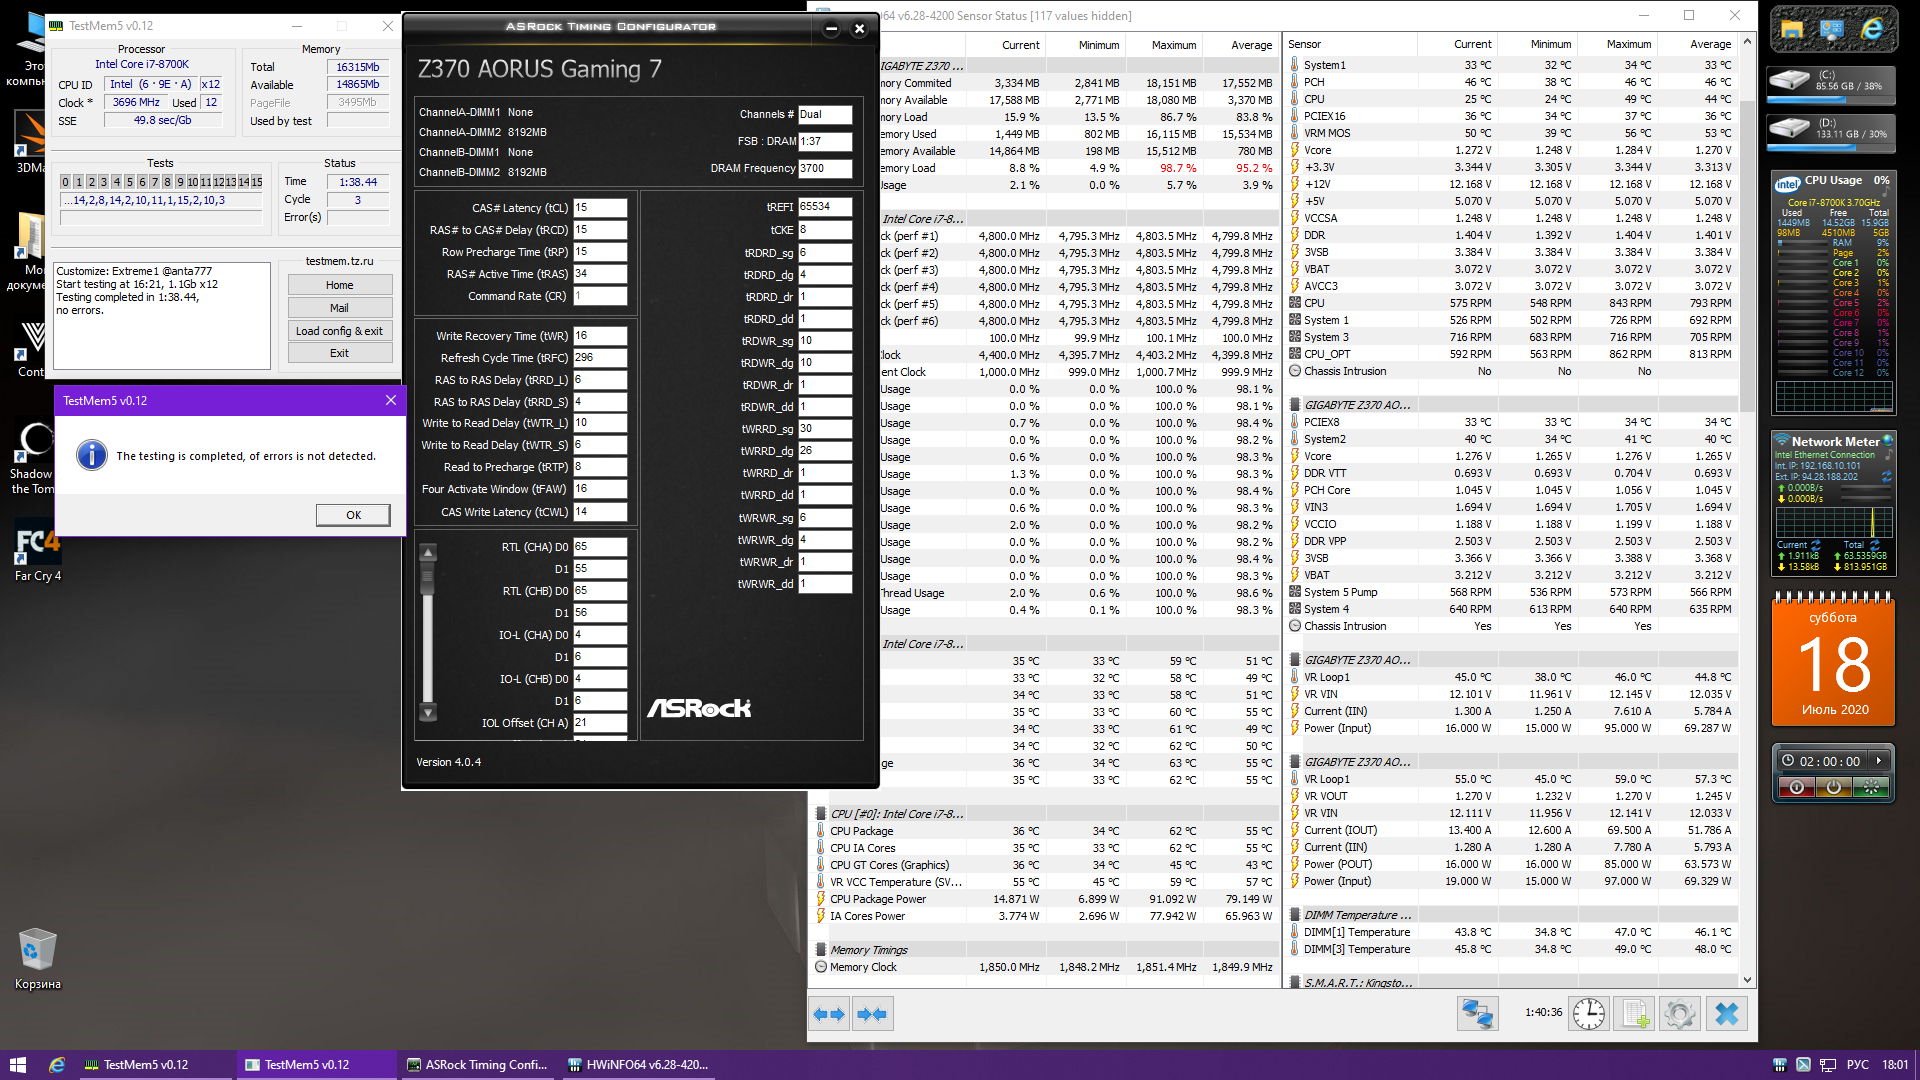Click the red shutdown button on timer gadget
Viewport: 1920px width, 1080px height.
[x=1797, y=788]
